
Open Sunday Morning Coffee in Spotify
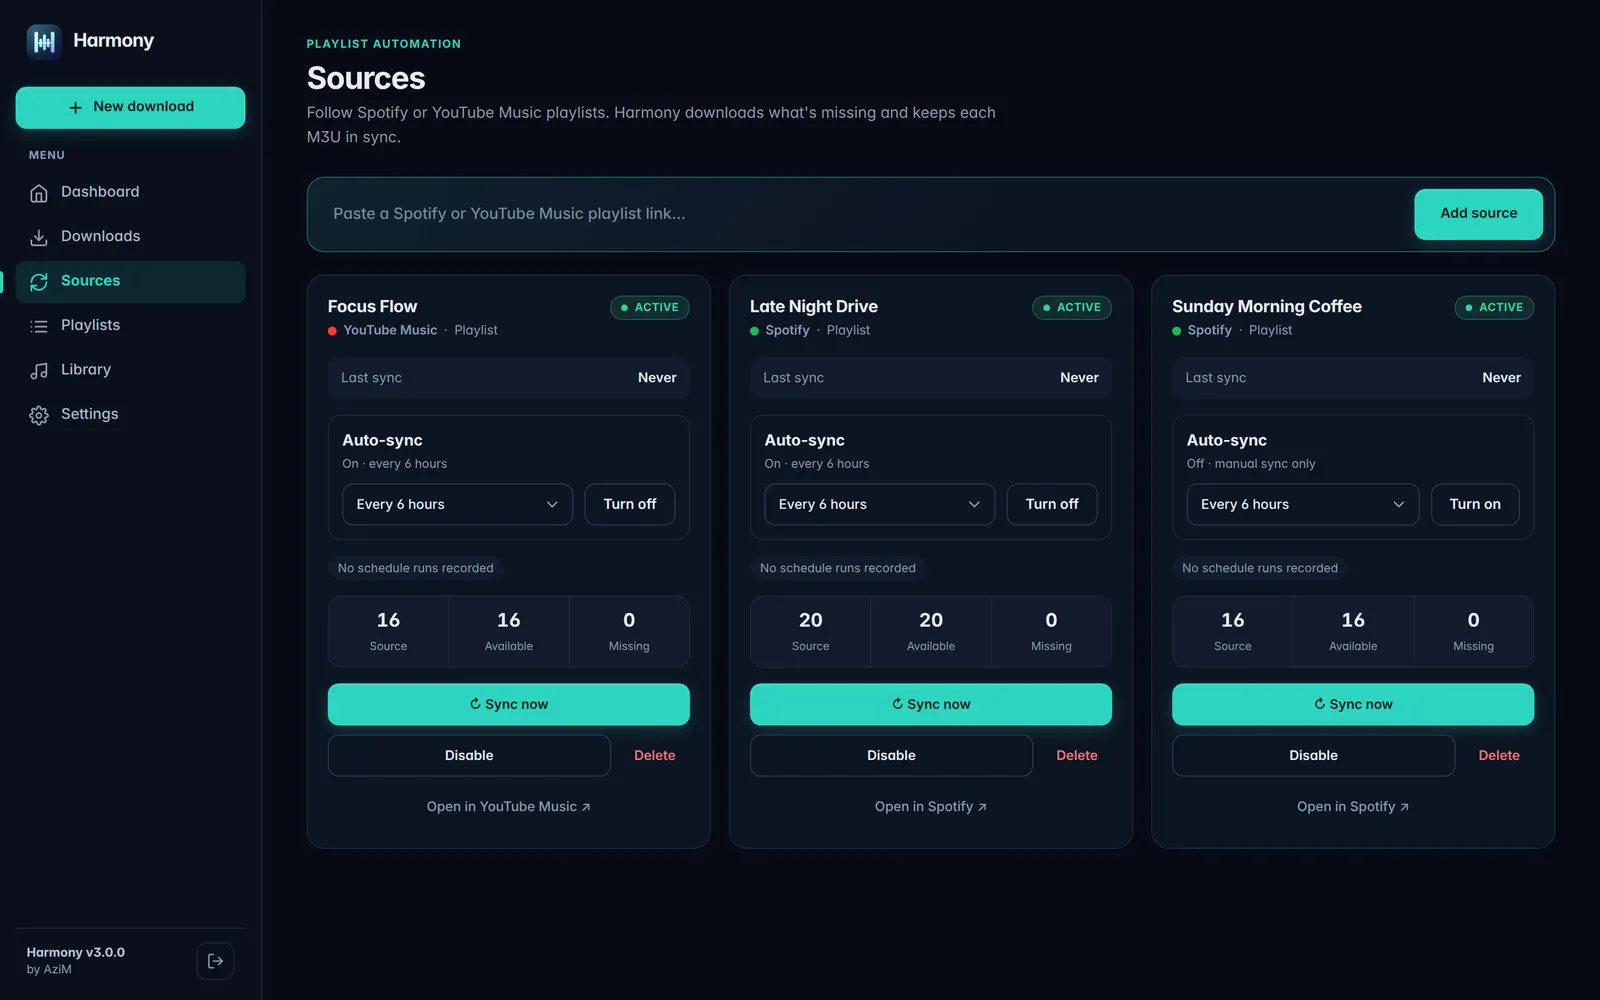[x=1353, y=807]
